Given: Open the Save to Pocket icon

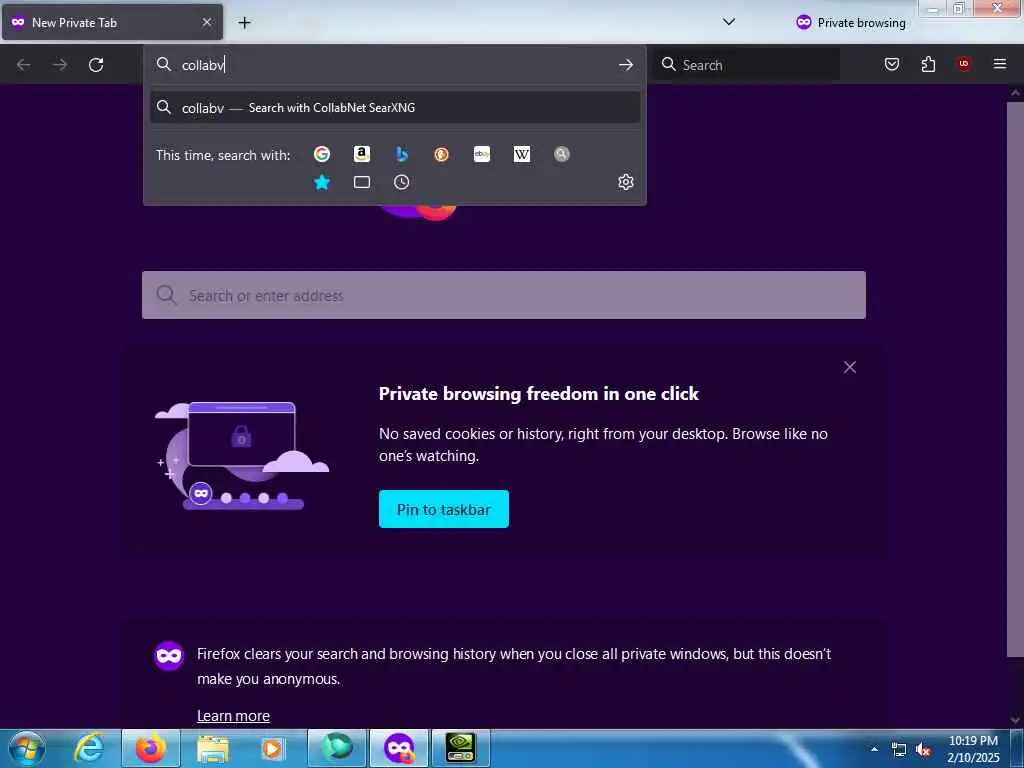Looking at the screenshot, I should (892, 64).
